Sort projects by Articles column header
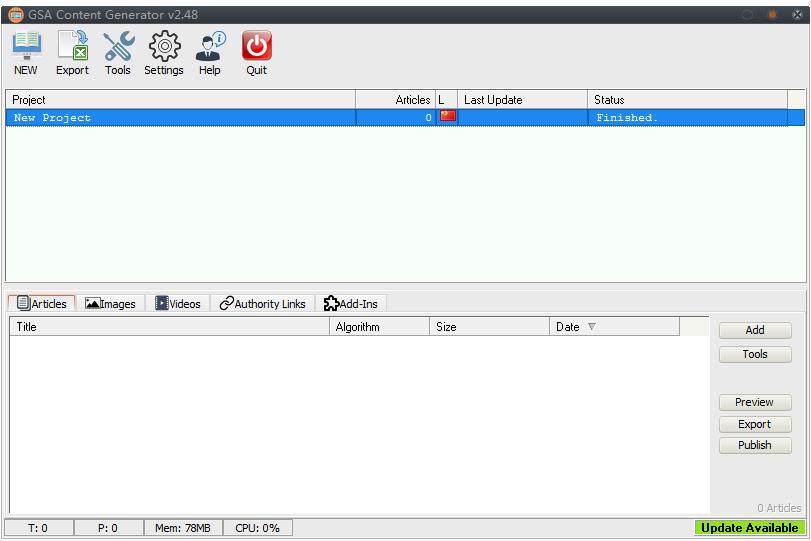 [x=396, y=100]
